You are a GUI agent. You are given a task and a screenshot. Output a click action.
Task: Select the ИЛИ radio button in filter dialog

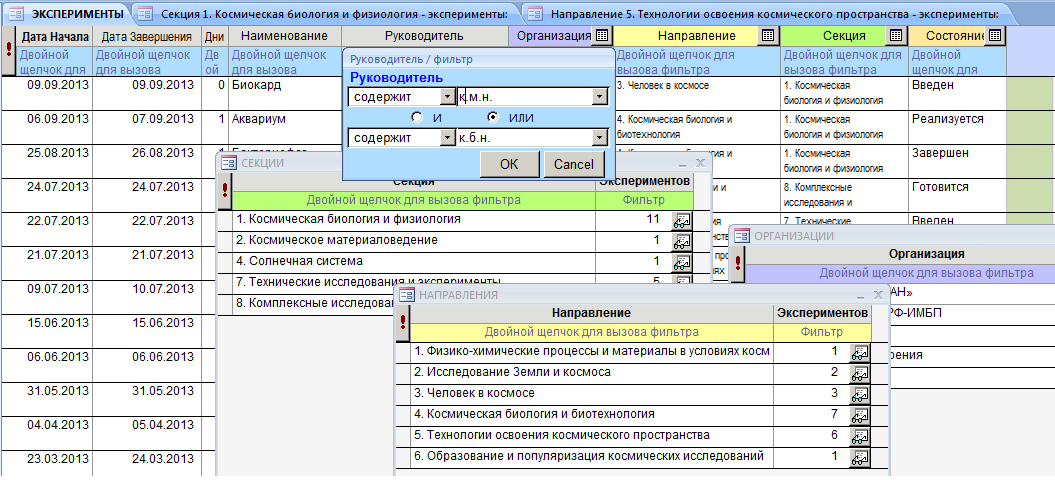pyautogui.click(x=493, y=118)
